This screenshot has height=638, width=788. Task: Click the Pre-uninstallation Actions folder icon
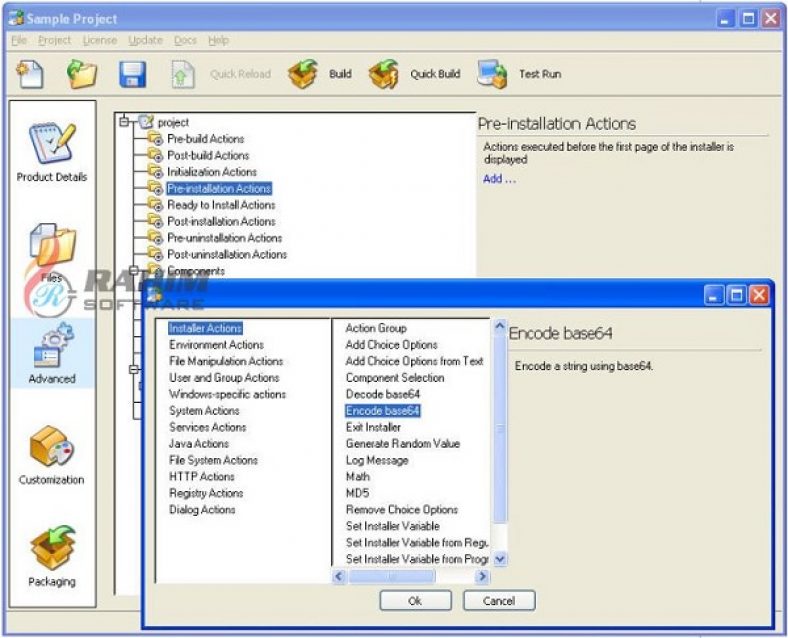point(155,238)
